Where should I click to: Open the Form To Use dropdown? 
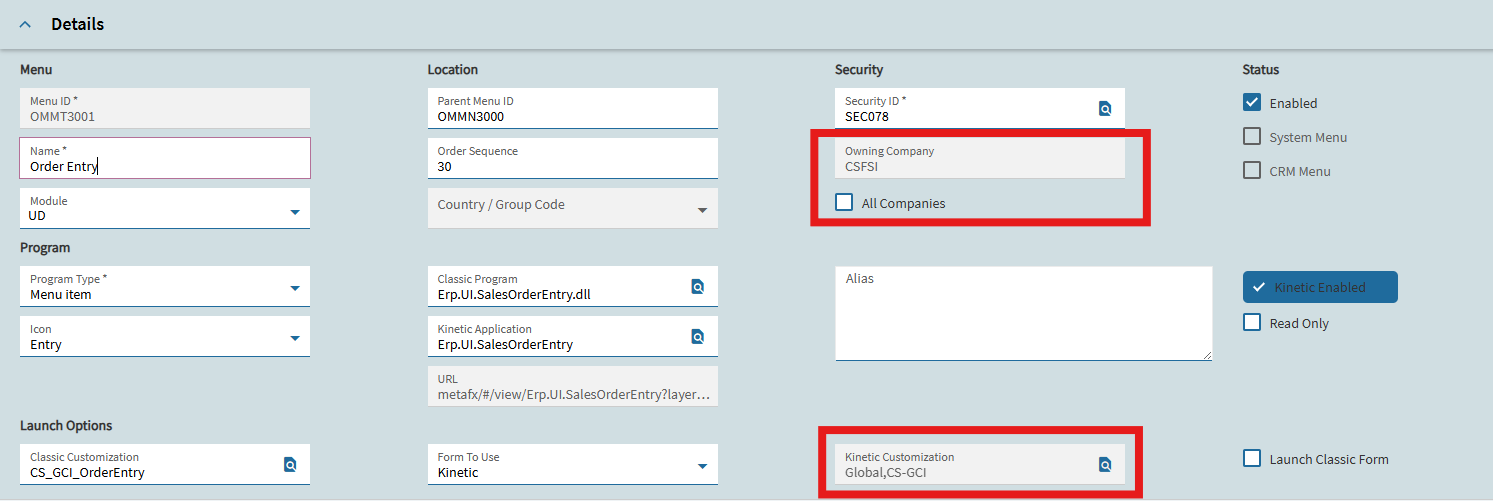pos(572,464)
